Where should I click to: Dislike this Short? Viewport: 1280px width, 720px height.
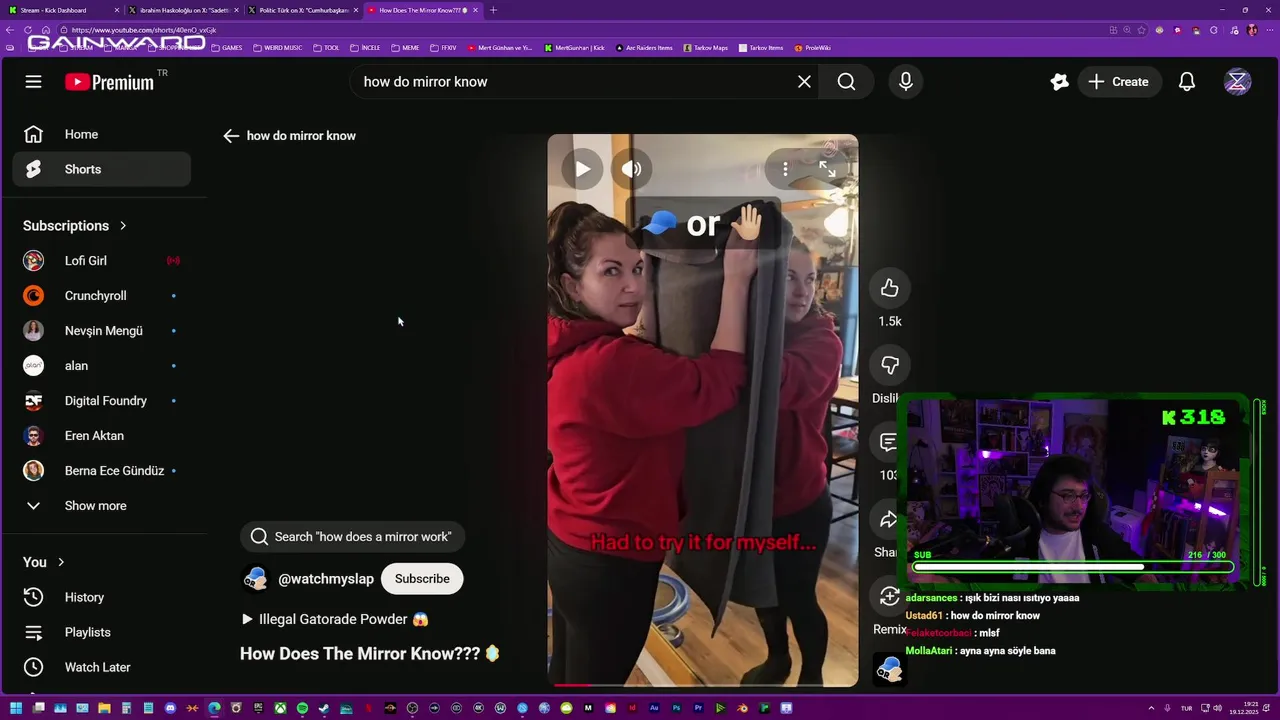(x=890, y=366)
